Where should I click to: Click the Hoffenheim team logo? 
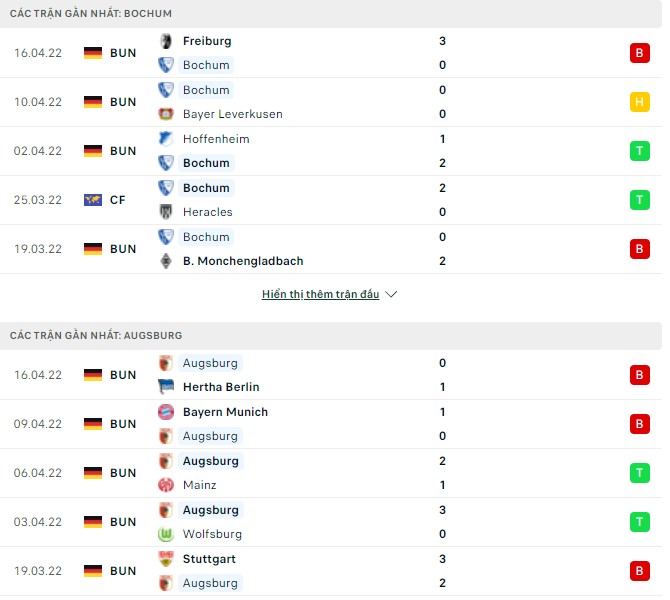(166, 139)
